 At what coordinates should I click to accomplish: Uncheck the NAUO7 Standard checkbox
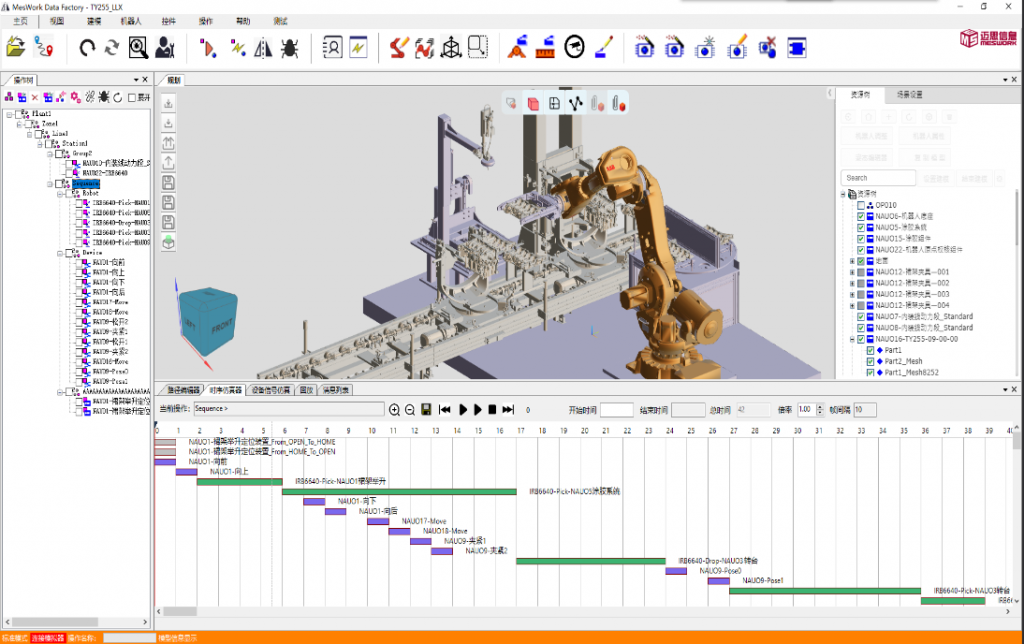tap(861, 317)
